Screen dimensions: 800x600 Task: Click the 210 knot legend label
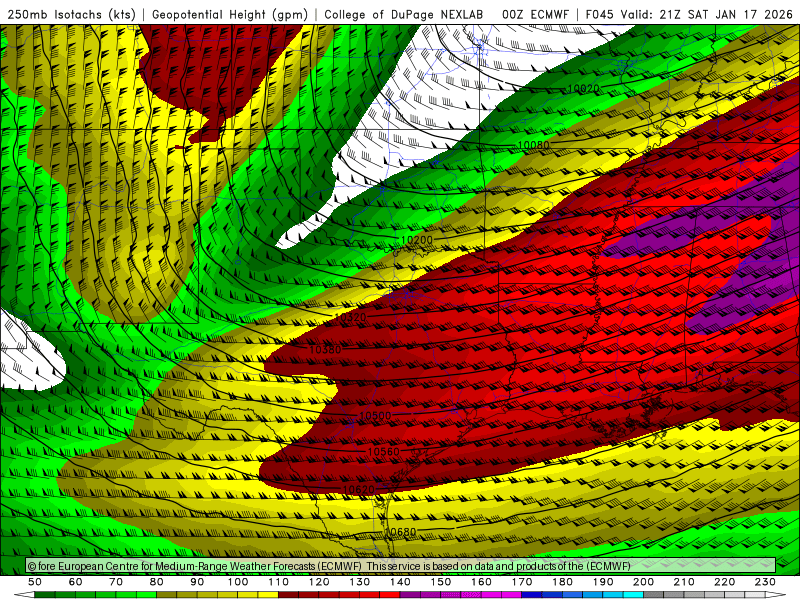pos(684,582)
